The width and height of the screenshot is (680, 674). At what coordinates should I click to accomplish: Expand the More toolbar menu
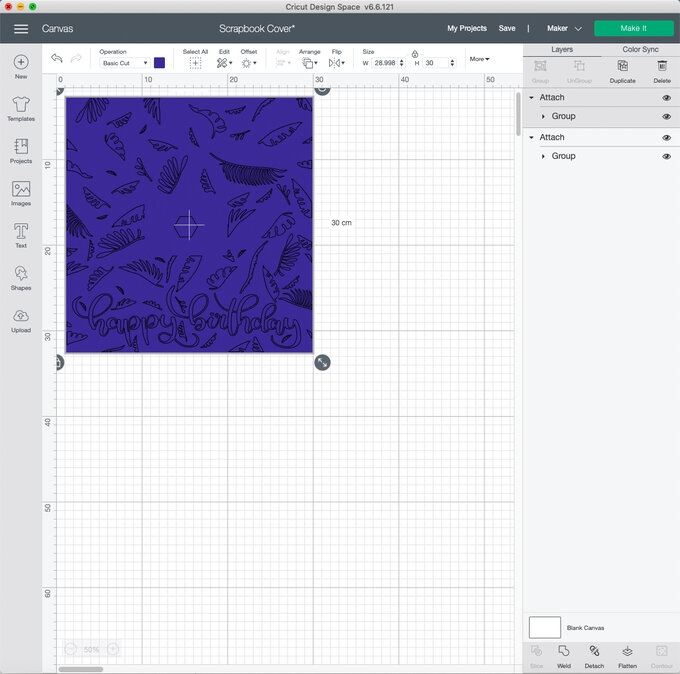pos(479,59)
